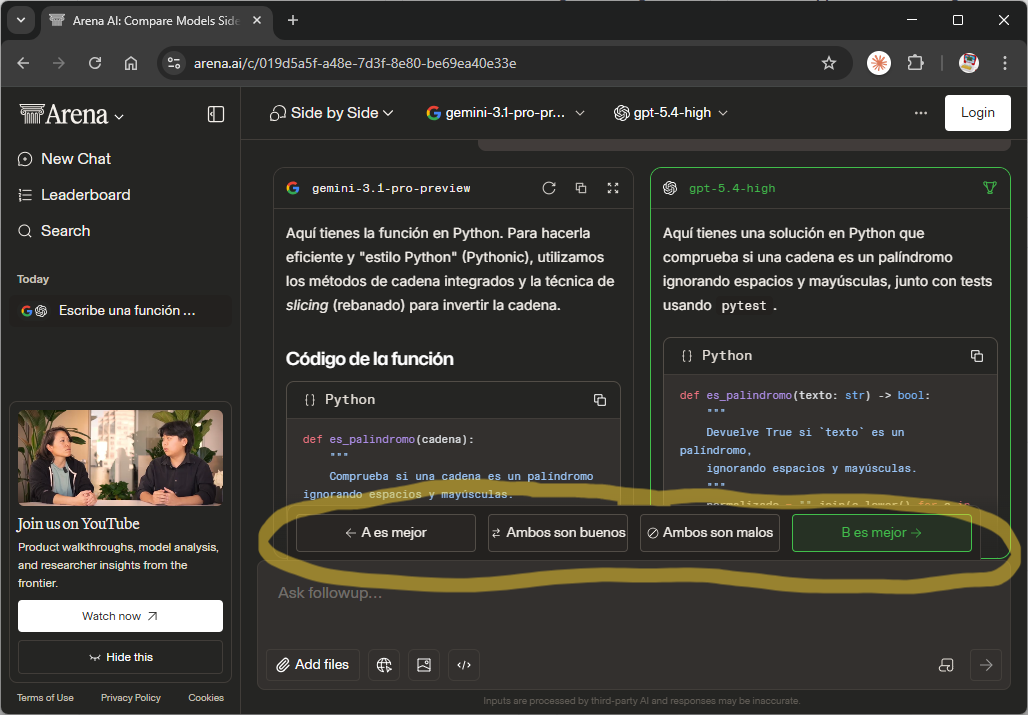1028x715 pixels.
Task: Open Cookies link
Action: point(206,698)
